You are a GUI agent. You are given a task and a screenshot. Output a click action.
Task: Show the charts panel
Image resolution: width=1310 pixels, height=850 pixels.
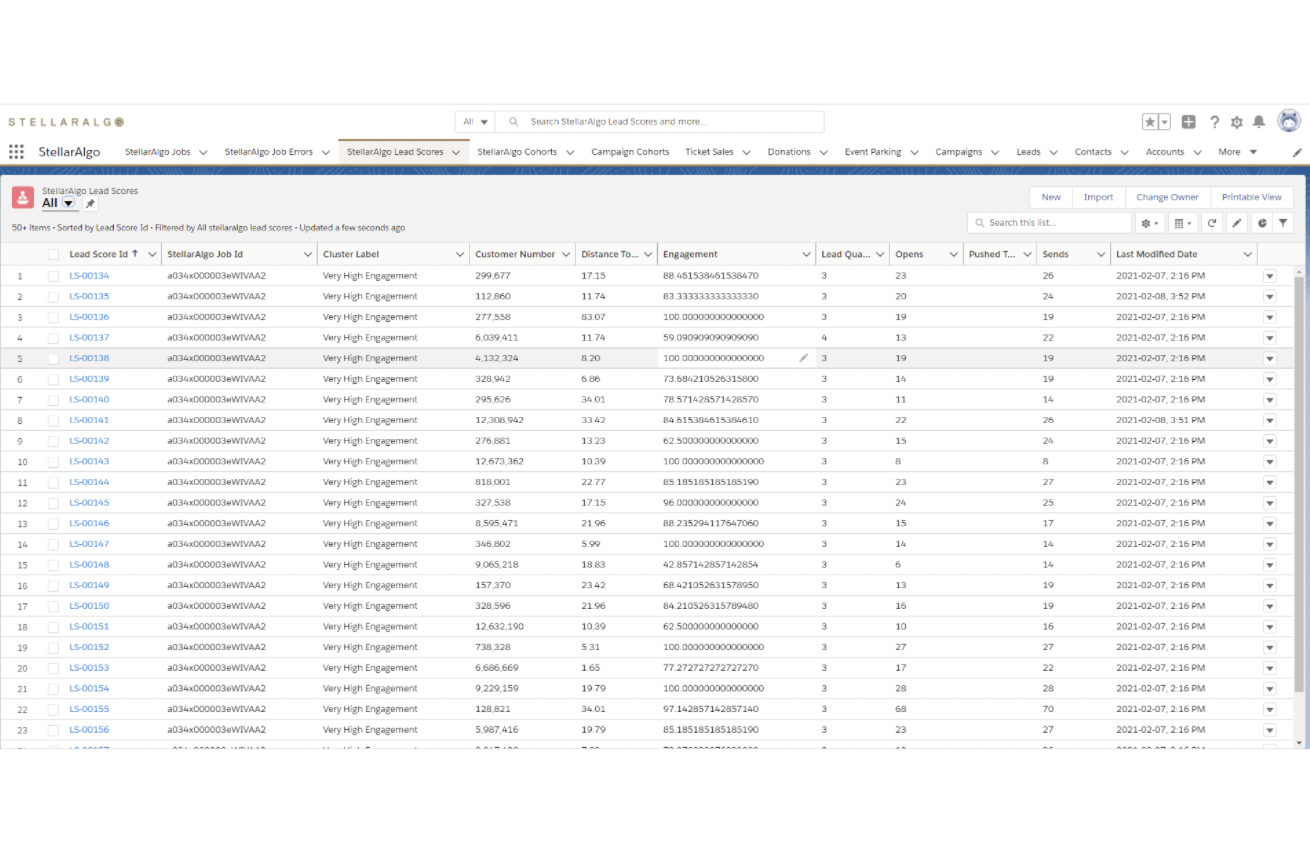click(x=1262, y=223)
